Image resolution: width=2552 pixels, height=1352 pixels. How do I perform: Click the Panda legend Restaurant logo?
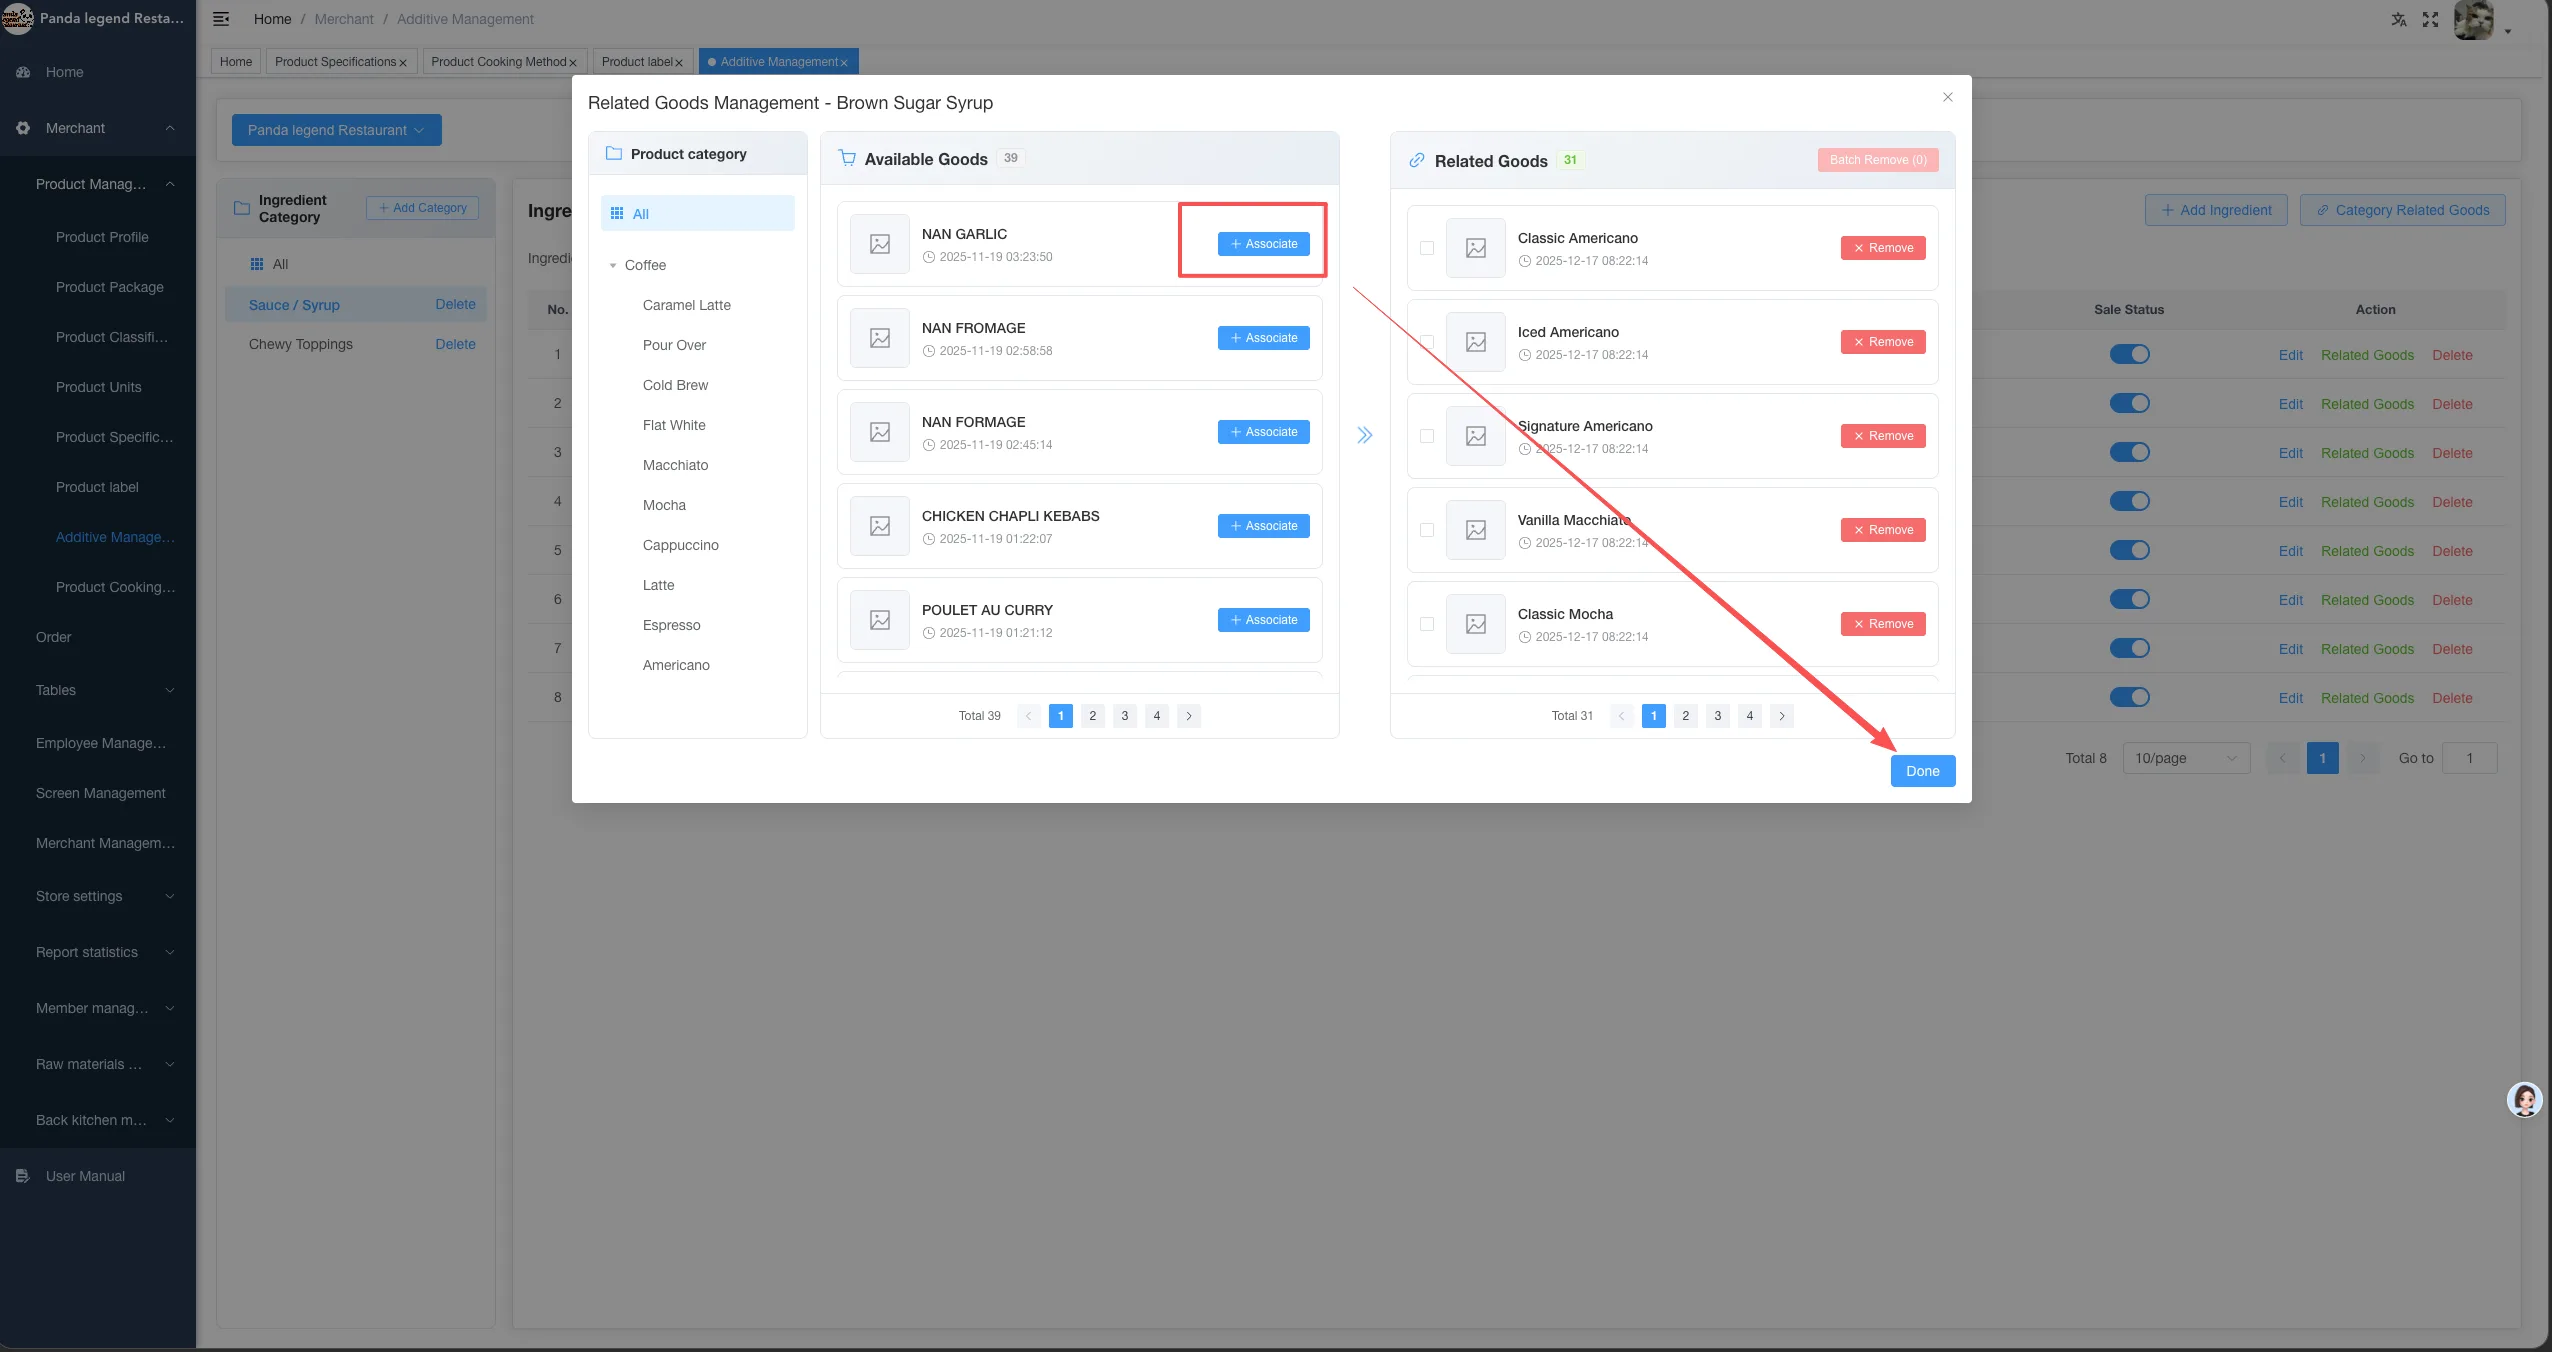[18, 18]
